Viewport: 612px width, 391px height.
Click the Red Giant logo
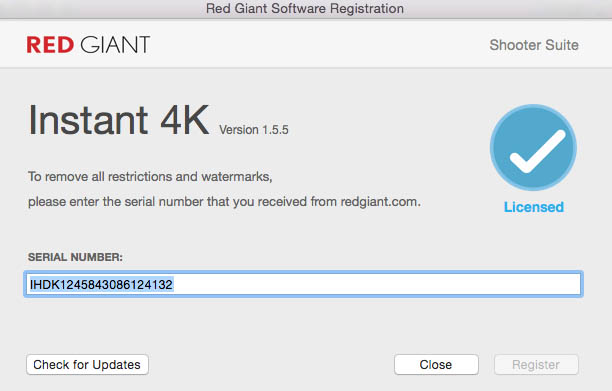(88, 44)
